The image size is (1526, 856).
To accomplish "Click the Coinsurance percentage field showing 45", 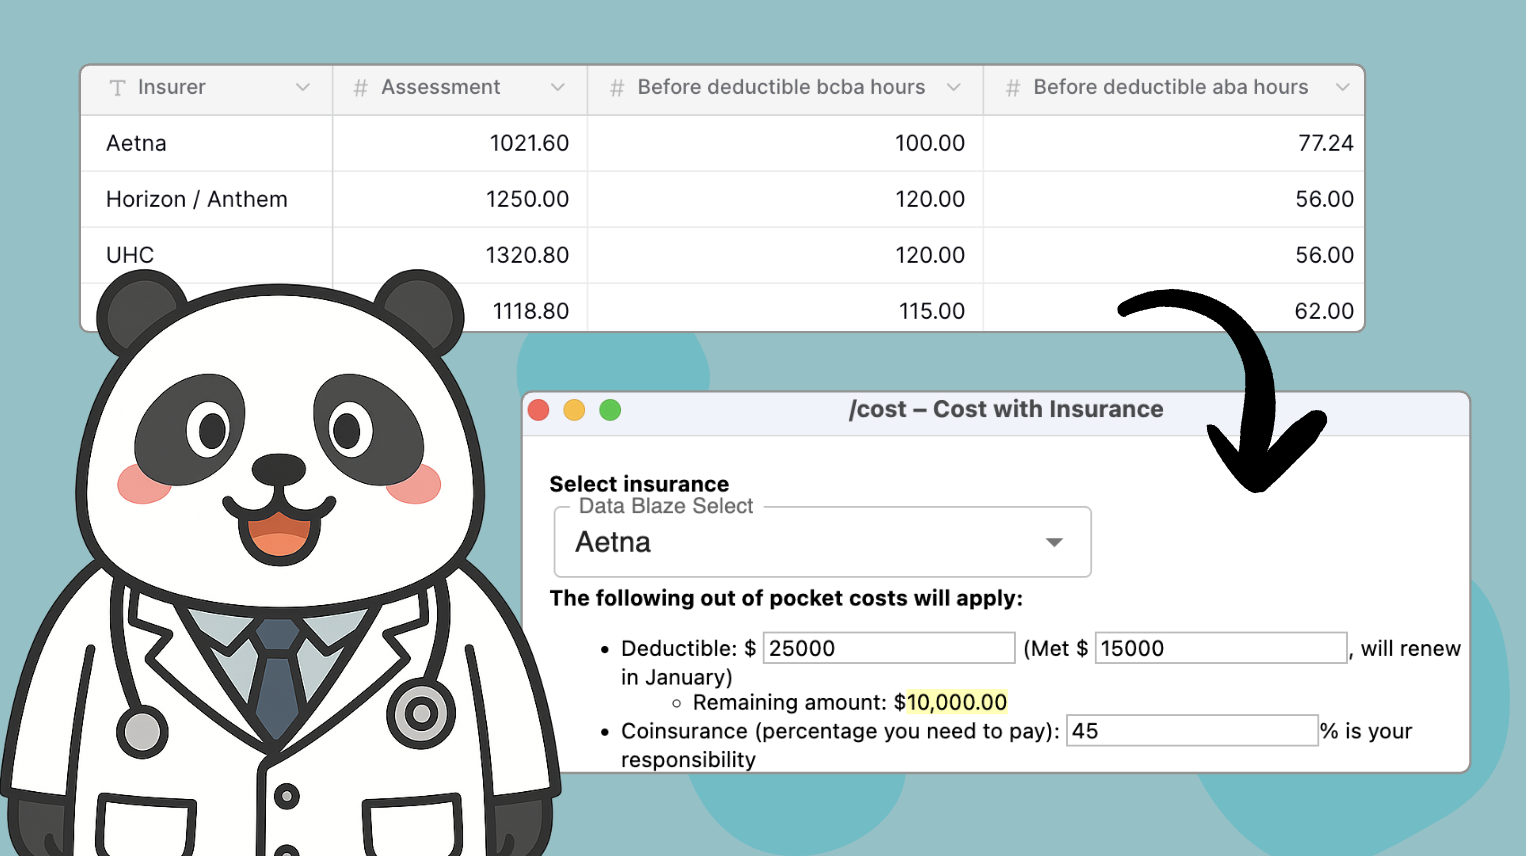I will pos(1192,731).
